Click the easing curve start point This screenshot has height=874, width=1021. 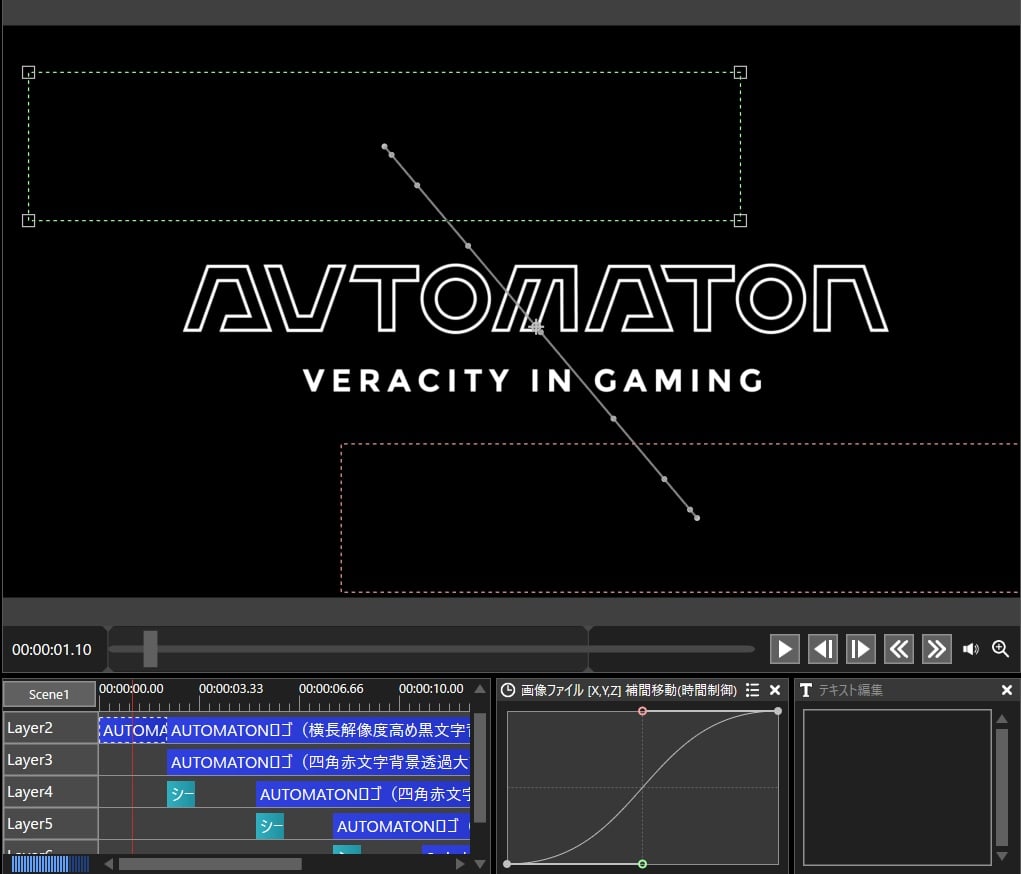point(507,864)
